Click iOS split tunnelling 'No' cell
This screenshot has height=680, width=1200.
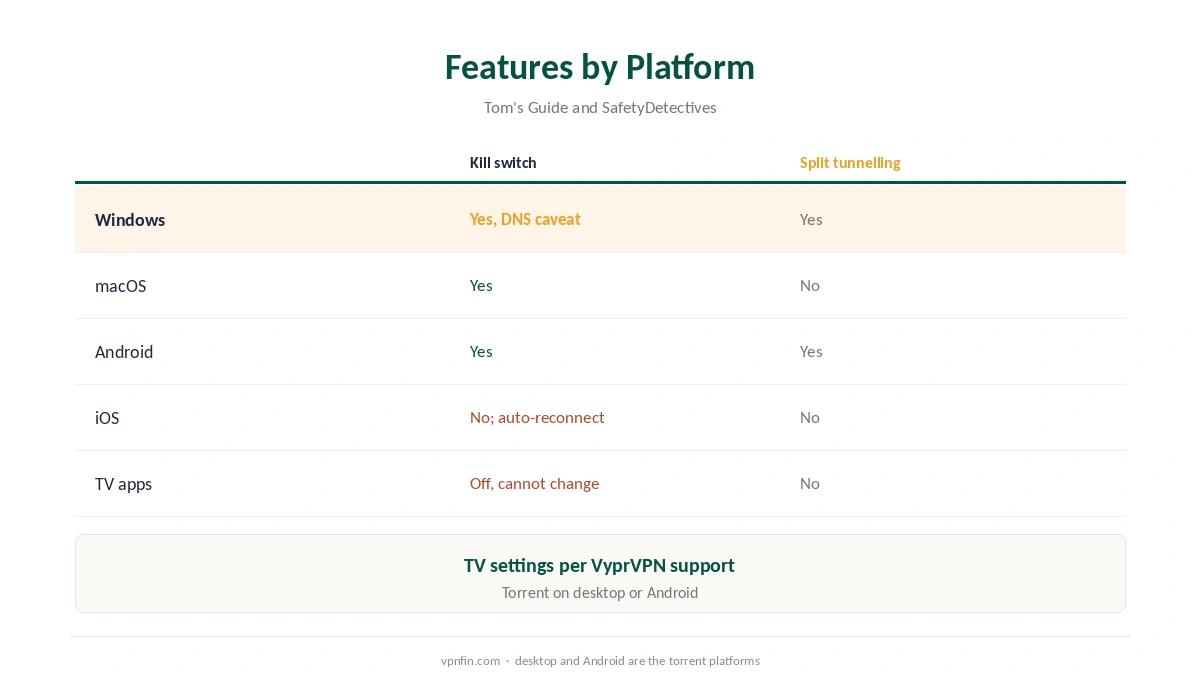click(810, 417)
